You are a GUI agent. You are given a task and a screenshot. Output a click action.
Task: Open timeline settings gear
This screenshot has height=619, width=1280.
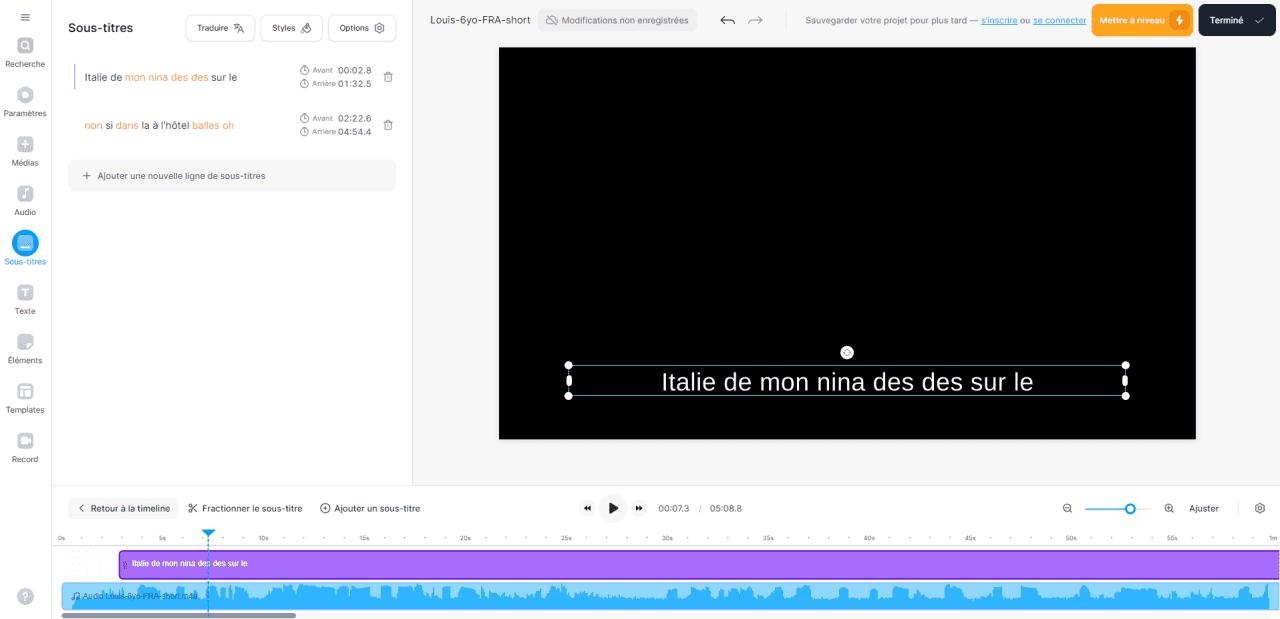pos(1260,508)
